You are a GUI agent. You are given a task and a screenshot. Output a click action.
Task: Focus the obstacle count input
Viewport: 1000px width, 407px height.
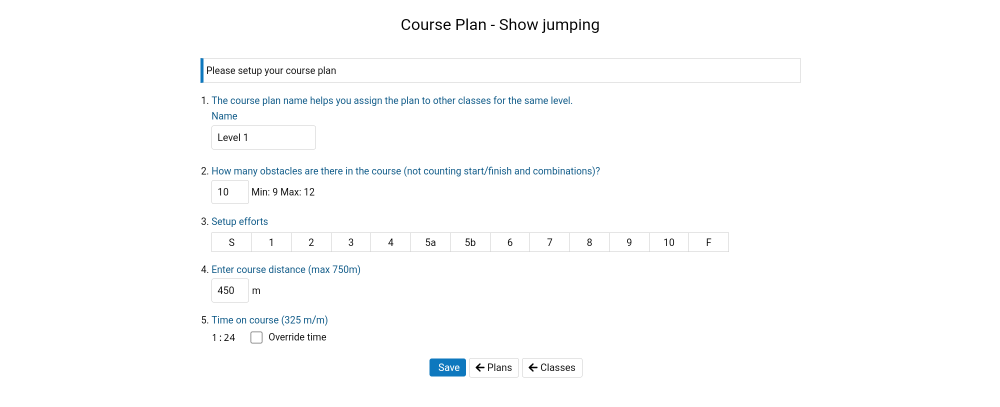point(229,192)
